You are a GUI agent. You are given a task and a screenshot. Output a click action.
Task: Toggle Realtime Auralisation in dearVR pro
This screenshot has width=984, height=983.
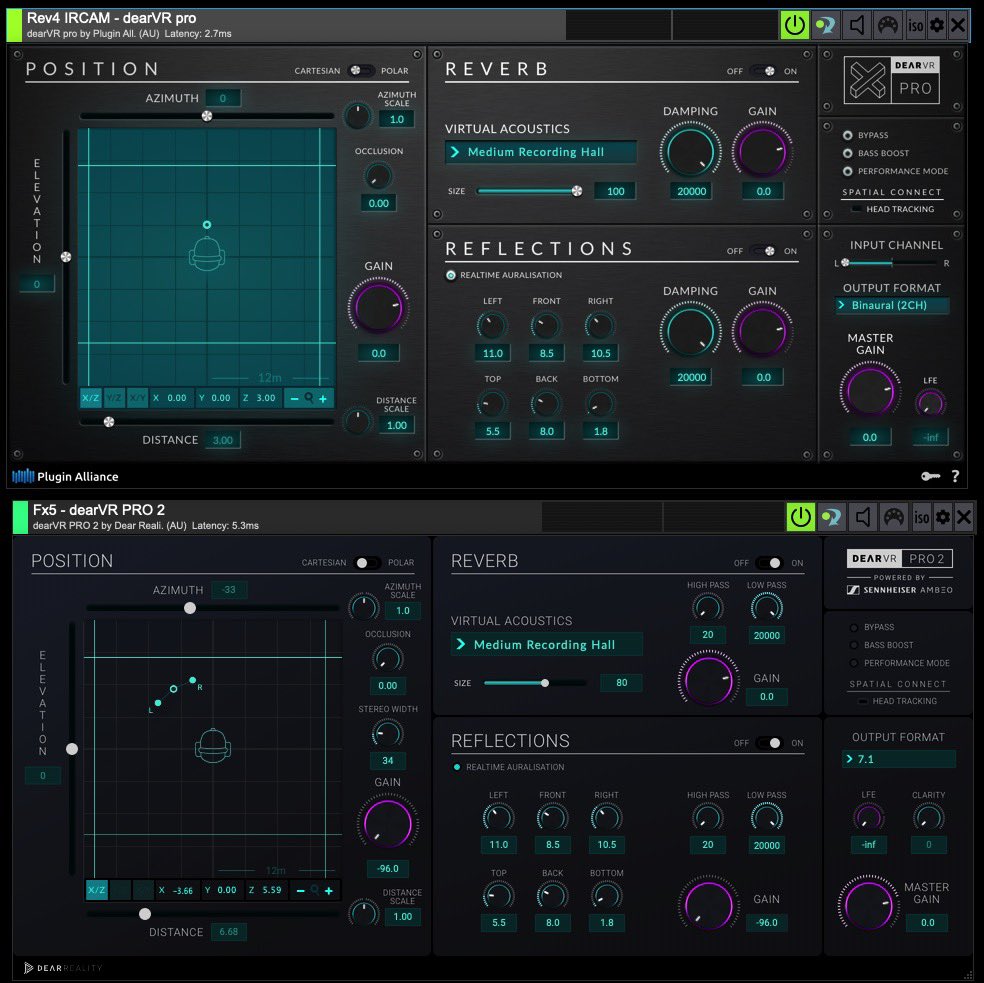click(451, 275)
